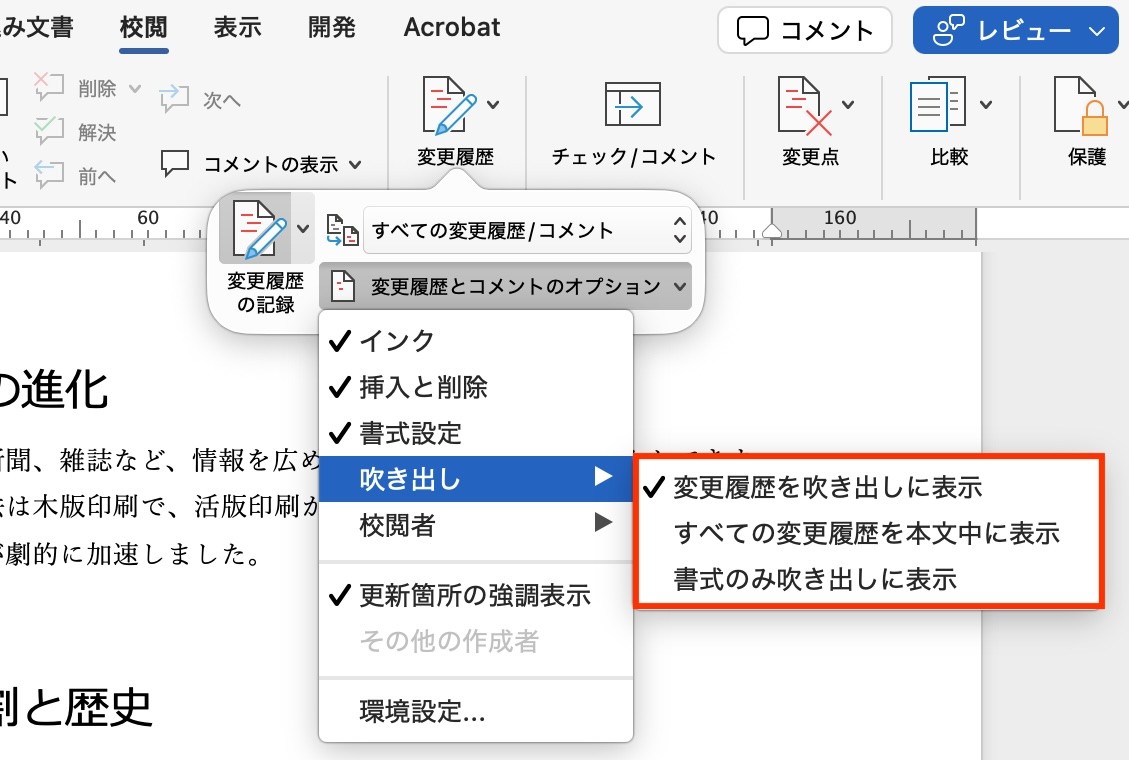Screen dimensions: 1129x760
Task: Open the 校閲者 submenu item
Action: tap(475, 525)
